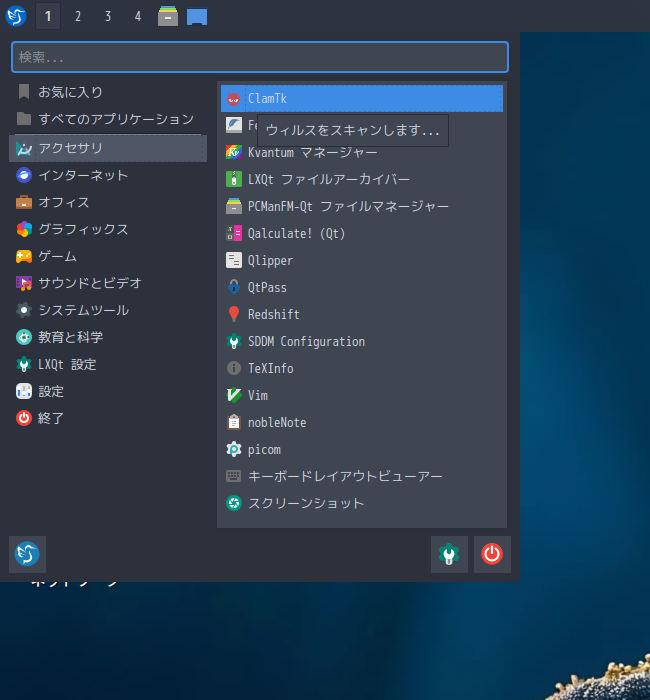Click the search field at top of menu
Screen dimensions: 650x700
(x=260, y=57)
